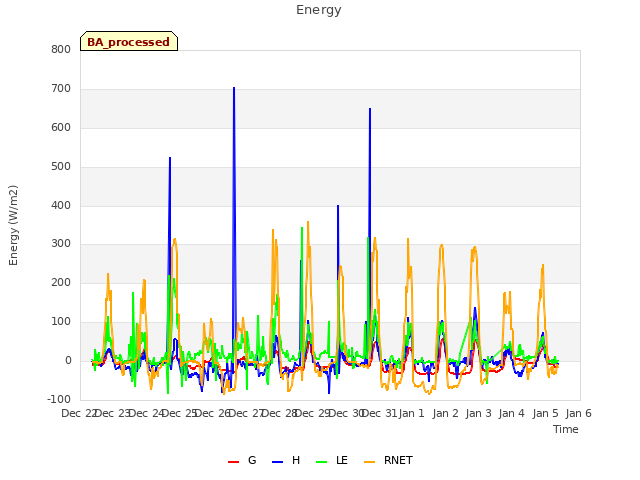
Task: Toggle the H series legend entry
Action: [286, 460]
